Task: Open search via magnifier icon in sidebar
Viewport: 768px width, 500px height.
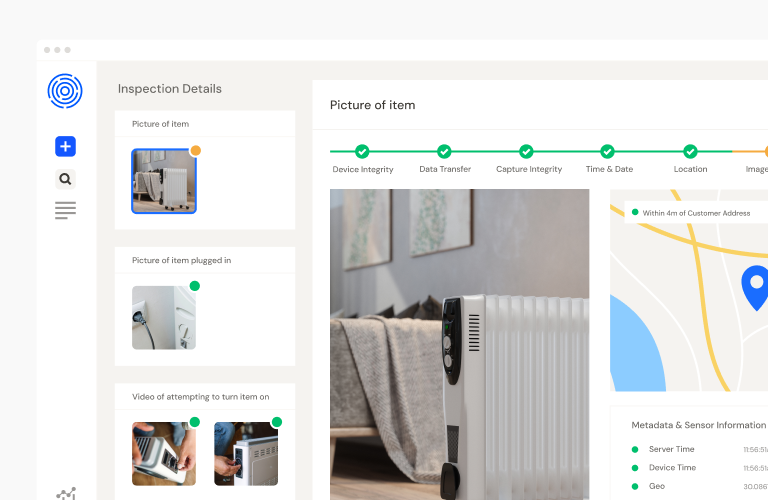Action: pos(65,179)
